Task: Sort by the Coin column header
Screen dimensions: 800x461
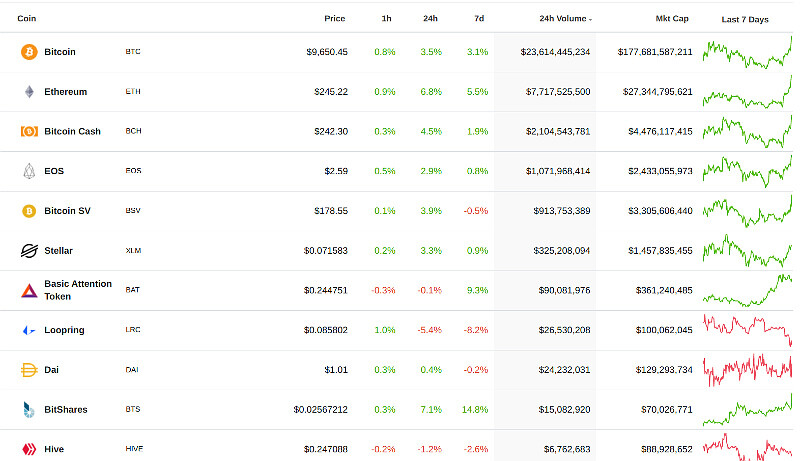Action: click(27, 18)
